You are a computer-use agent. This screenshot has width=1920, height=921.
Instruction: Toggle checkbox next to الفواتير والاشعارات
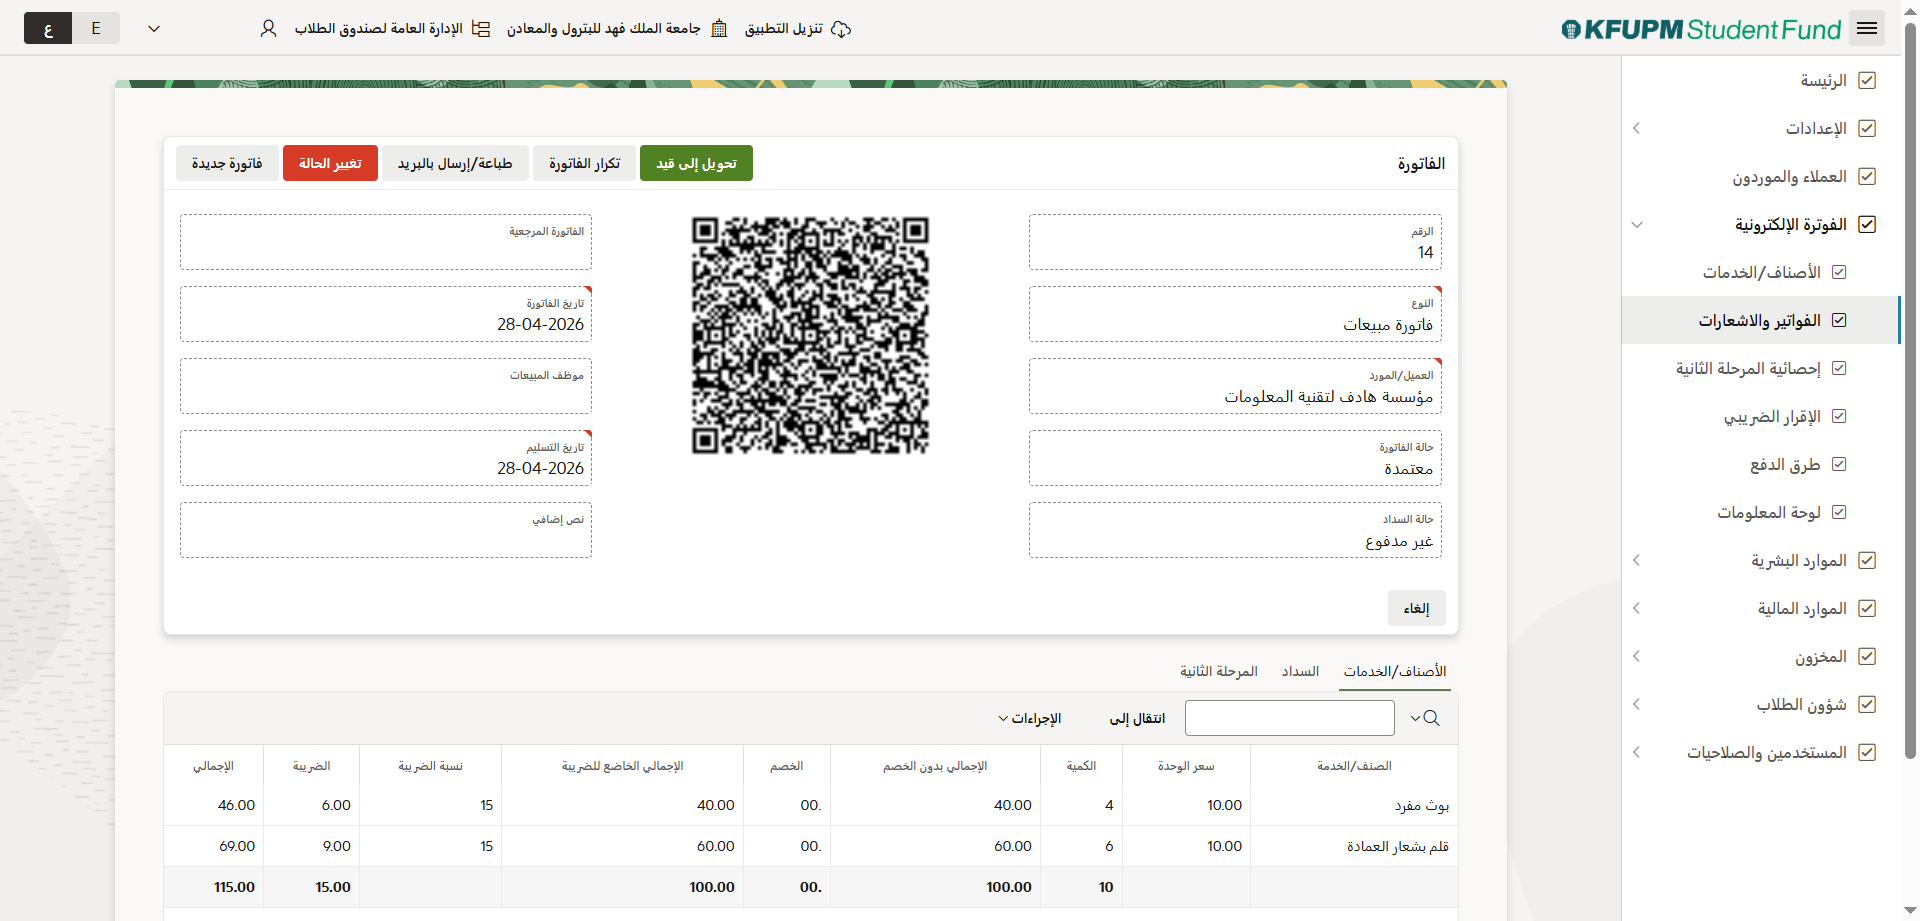tap(1839, 320)
